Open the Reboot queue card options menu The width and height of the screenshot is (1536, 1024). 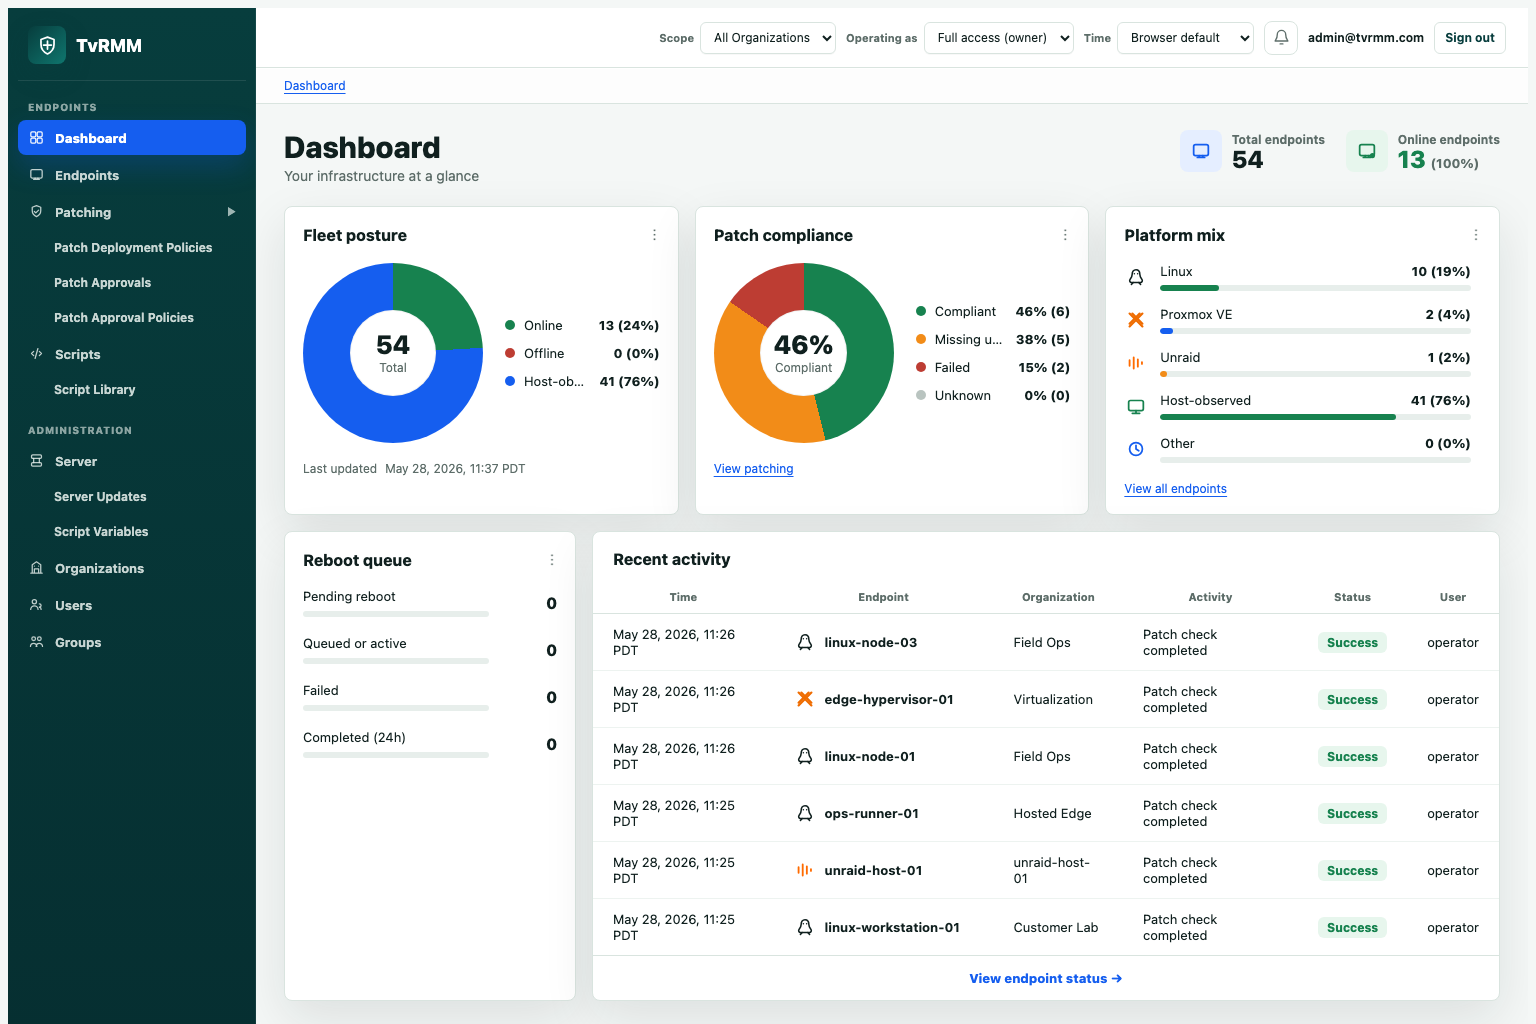(x=552, y=560)
